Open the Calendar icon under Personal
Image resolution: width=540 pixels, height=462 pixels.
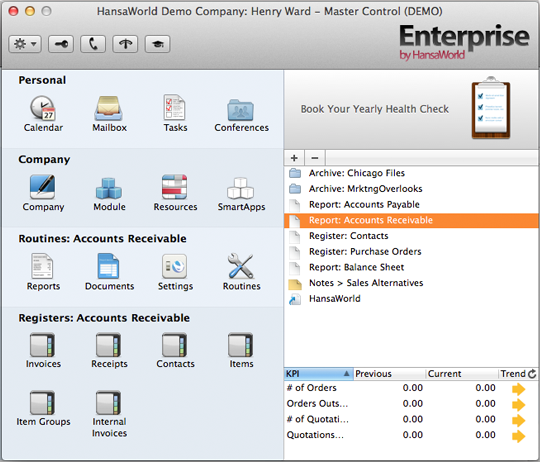click(42, 108)
